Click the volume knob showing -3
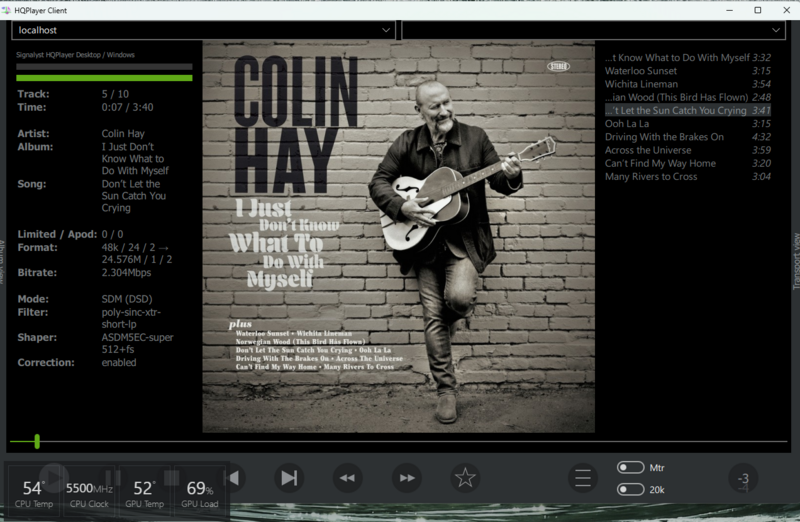Viewport: 800px width, 522px height. 743,479
